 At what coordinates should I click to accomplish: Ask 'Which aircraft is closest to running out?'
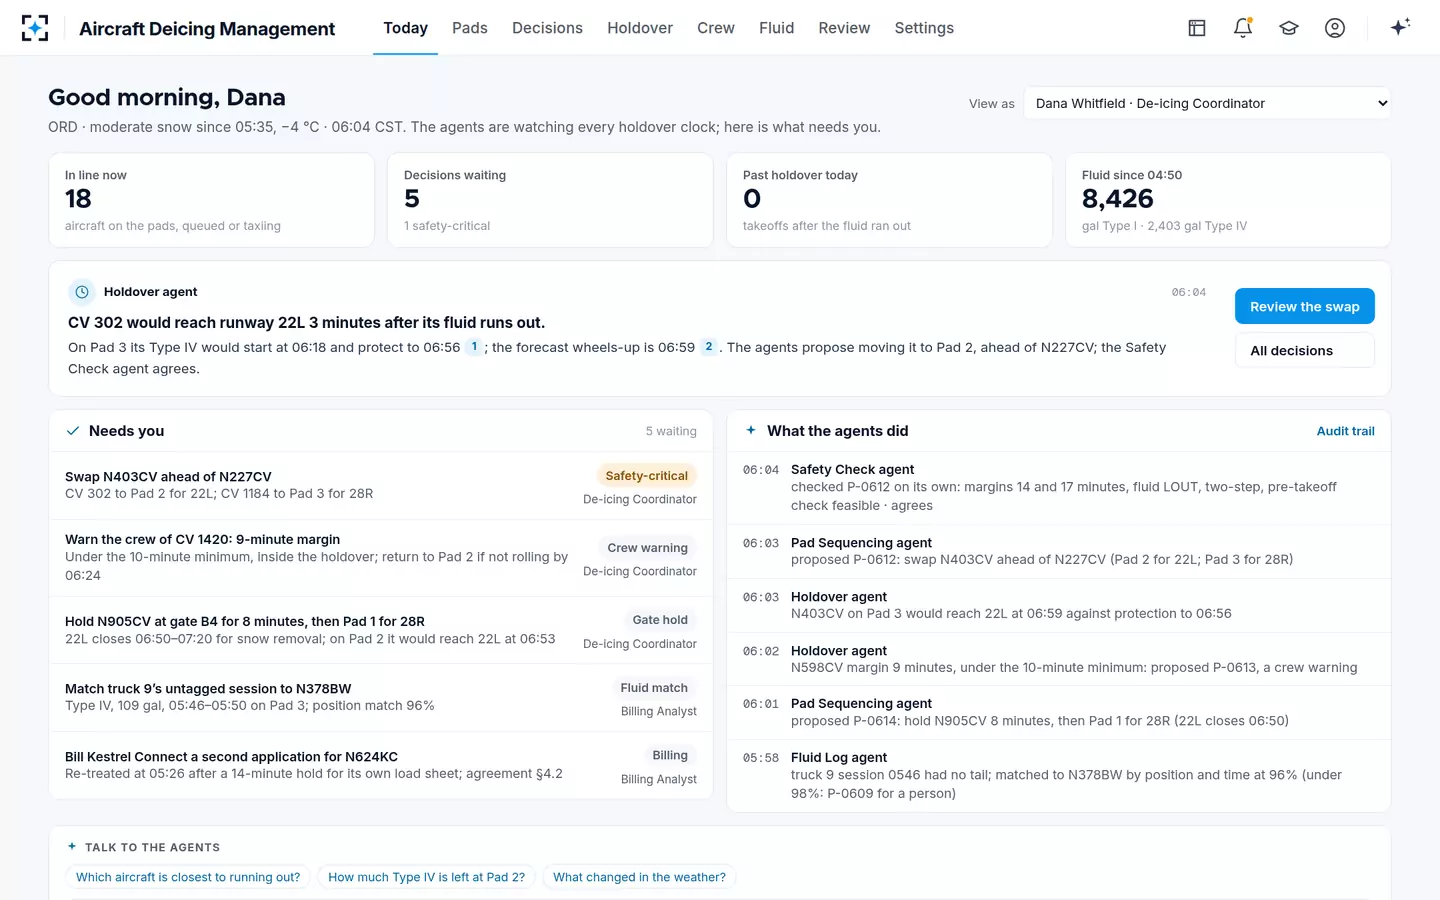(188, 877)
